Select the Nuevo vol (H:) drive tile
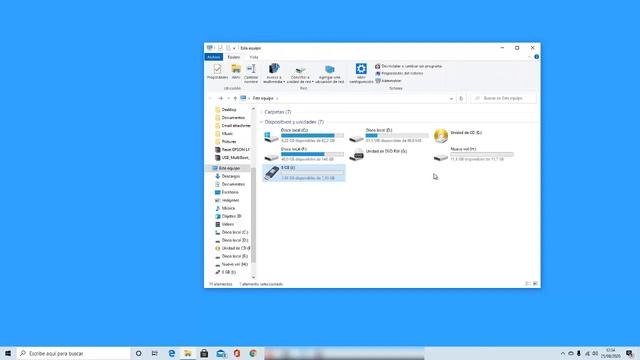This screenshot has height=360, width=640. pyautogui.click(x=473, y=154)
